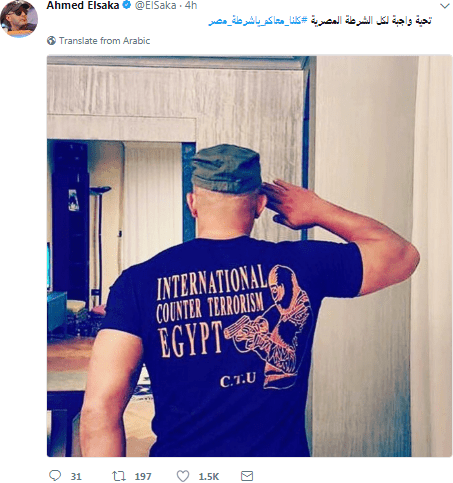Click the black Arabic tweet text
Screen dimensions: 453x483
[x=371, y=21]
